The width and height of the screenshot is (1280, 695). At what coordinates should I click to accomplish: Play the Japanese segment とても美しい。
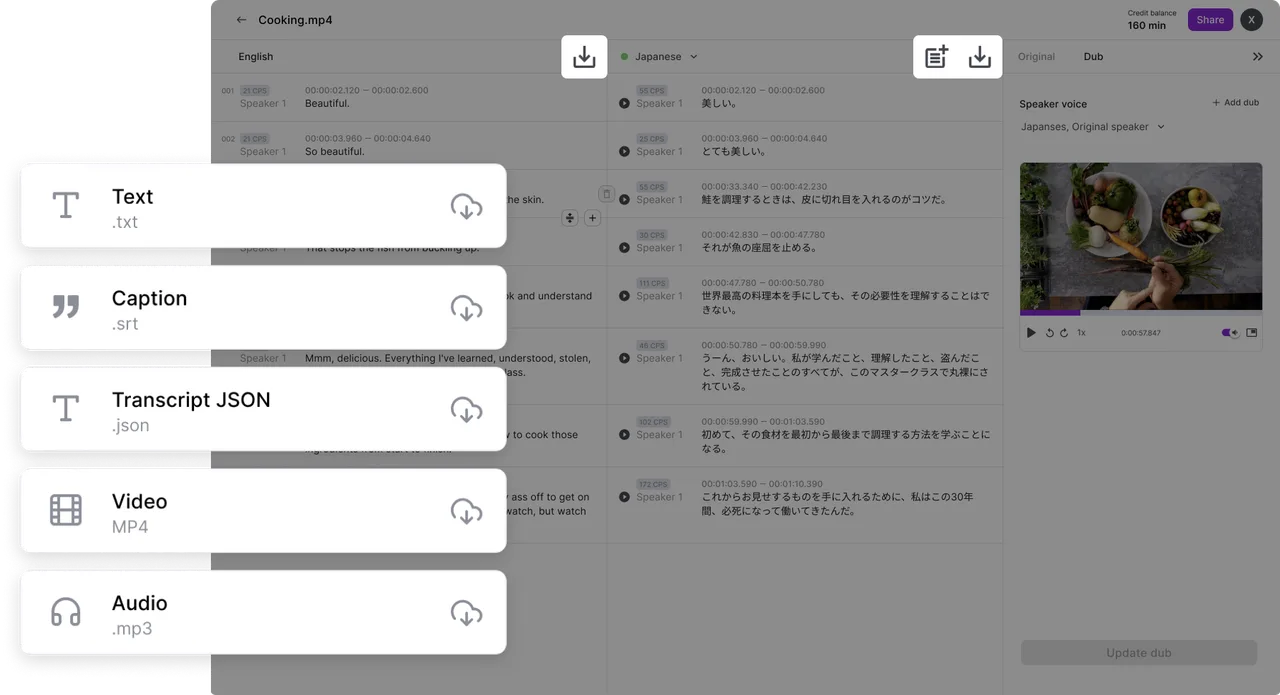(624, 152)
